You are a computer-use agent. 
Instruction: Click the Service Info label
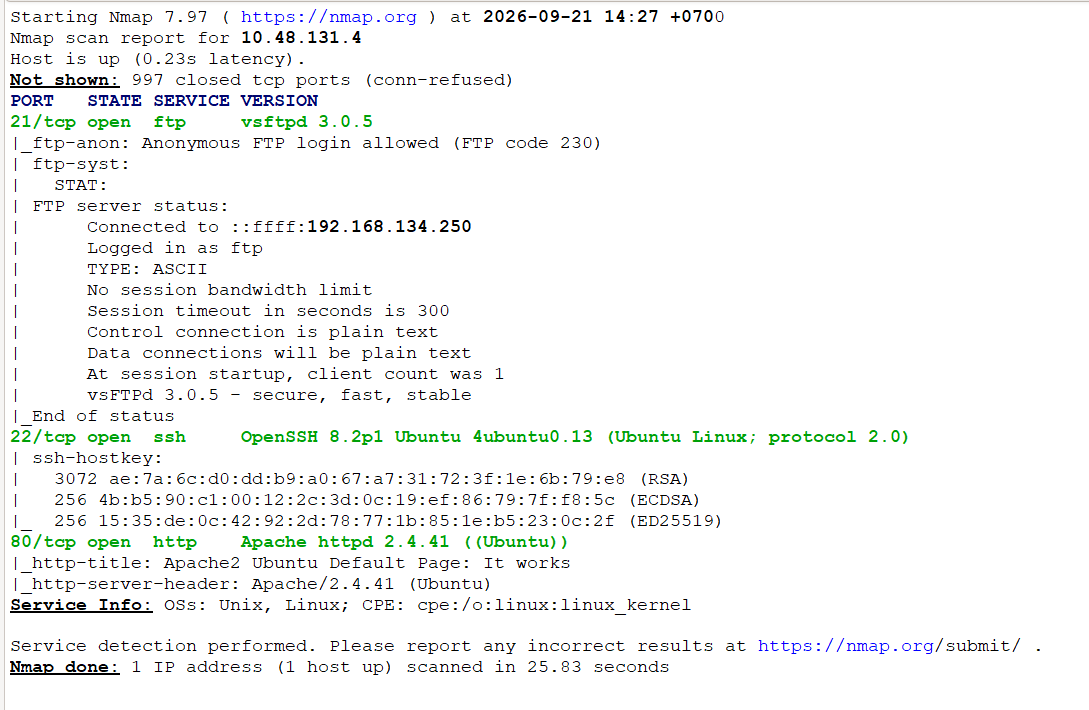(x=81, y=605)
